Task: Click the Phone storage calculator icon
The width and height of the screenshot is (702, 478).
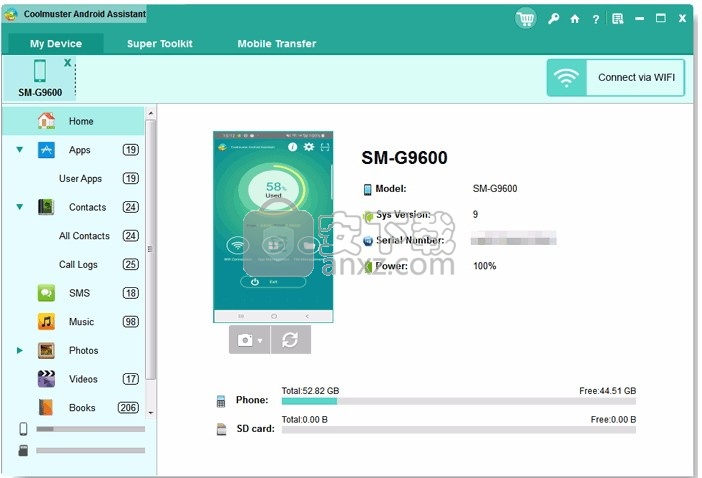Action: pos(221,401)
